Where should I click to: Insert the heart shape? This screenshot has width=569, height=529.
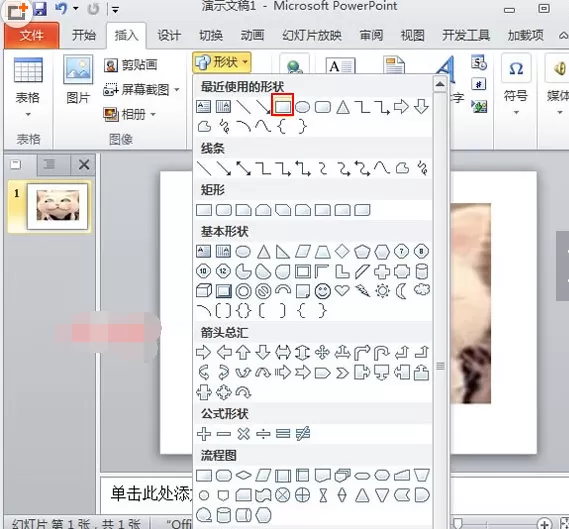click(x=342, y=290)
